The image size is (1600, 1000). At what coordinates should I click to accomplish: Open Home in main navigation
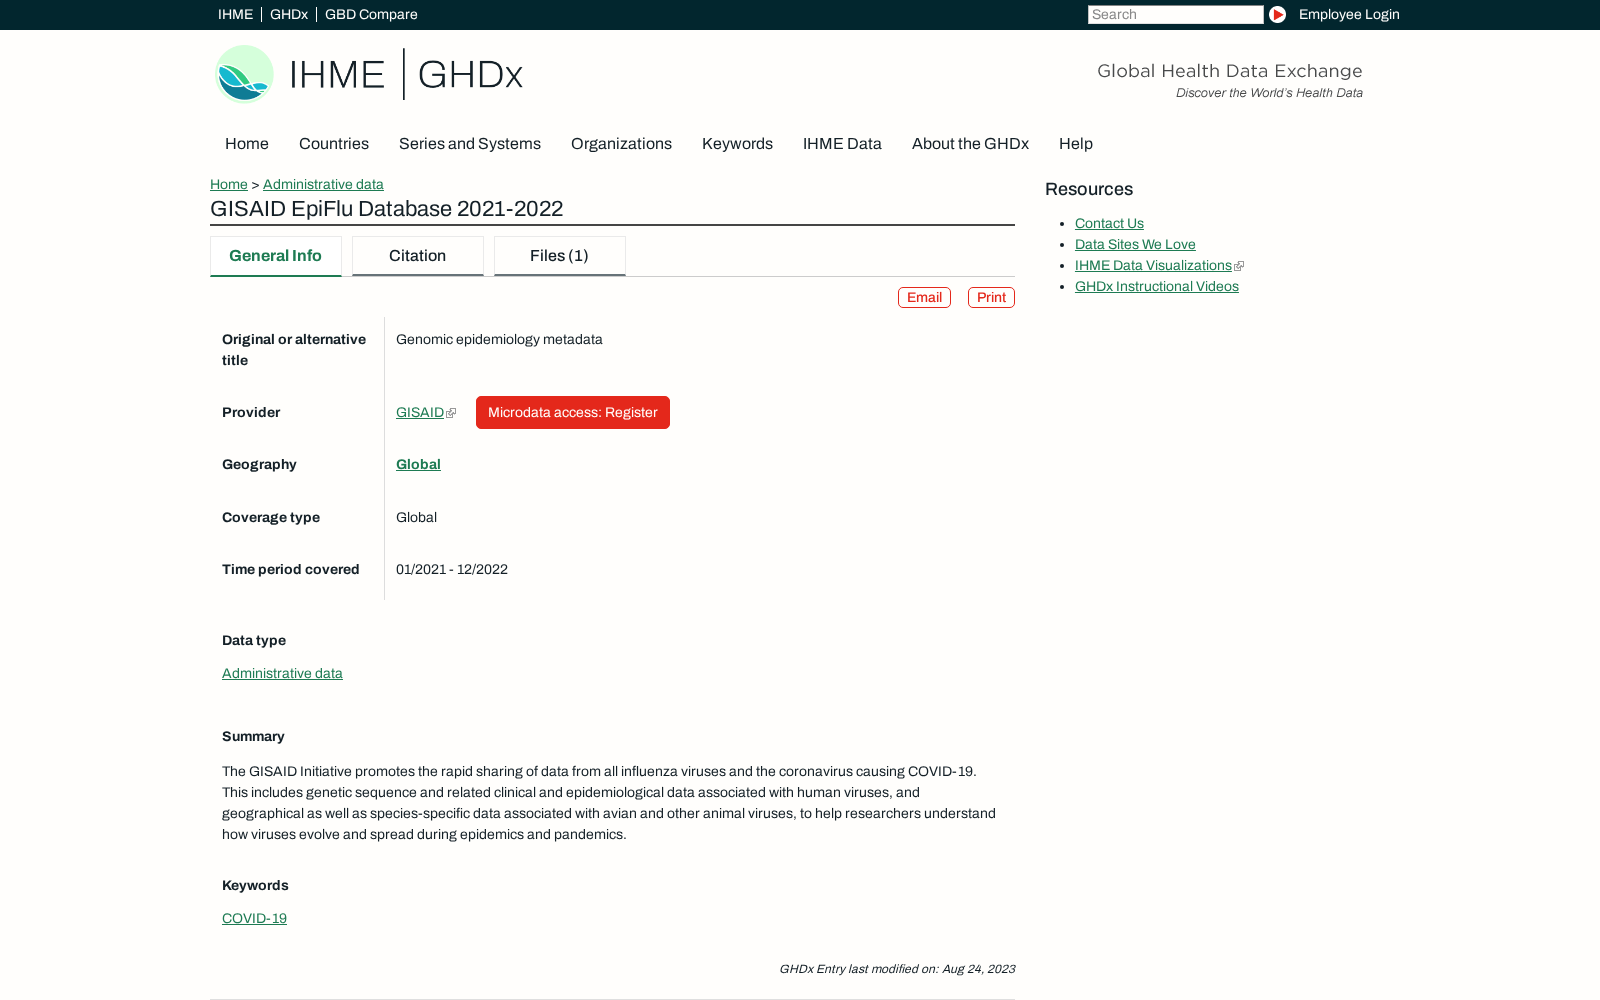pos(247,144)
